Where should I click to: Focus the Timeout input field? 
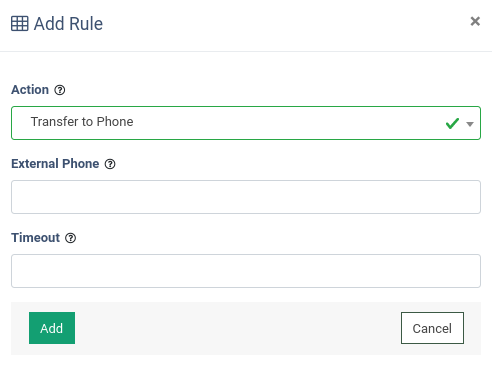pos(246,271)
